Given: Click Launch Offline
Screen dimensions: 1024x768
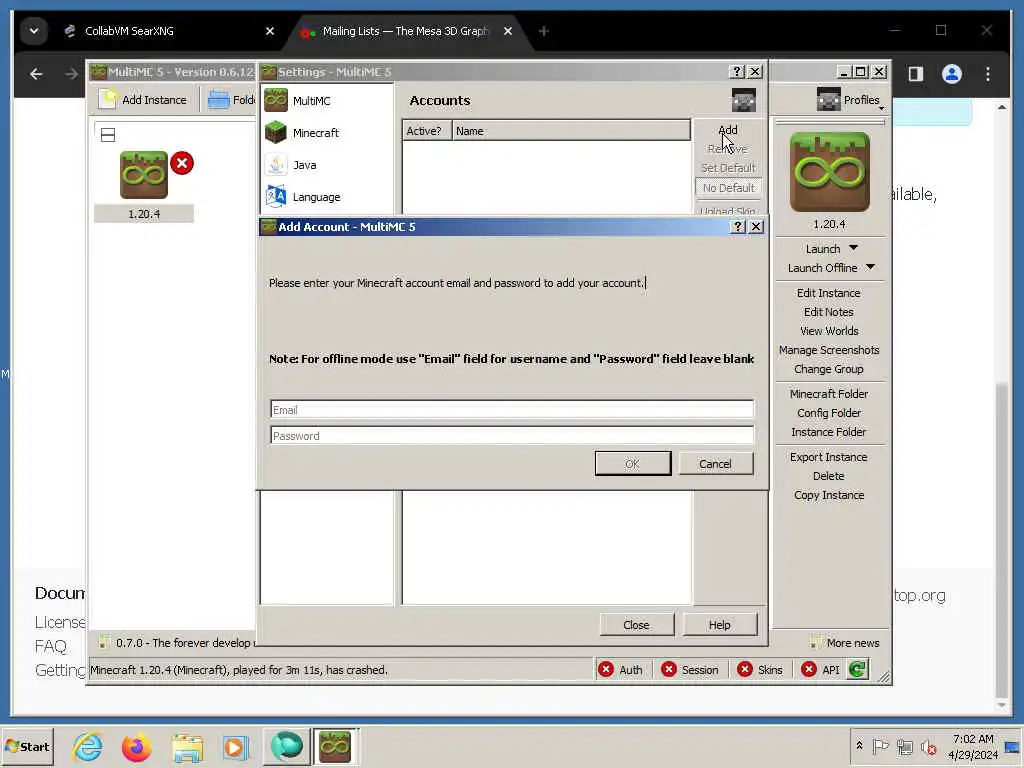Looking at the screenshot, I should (822, 268).
